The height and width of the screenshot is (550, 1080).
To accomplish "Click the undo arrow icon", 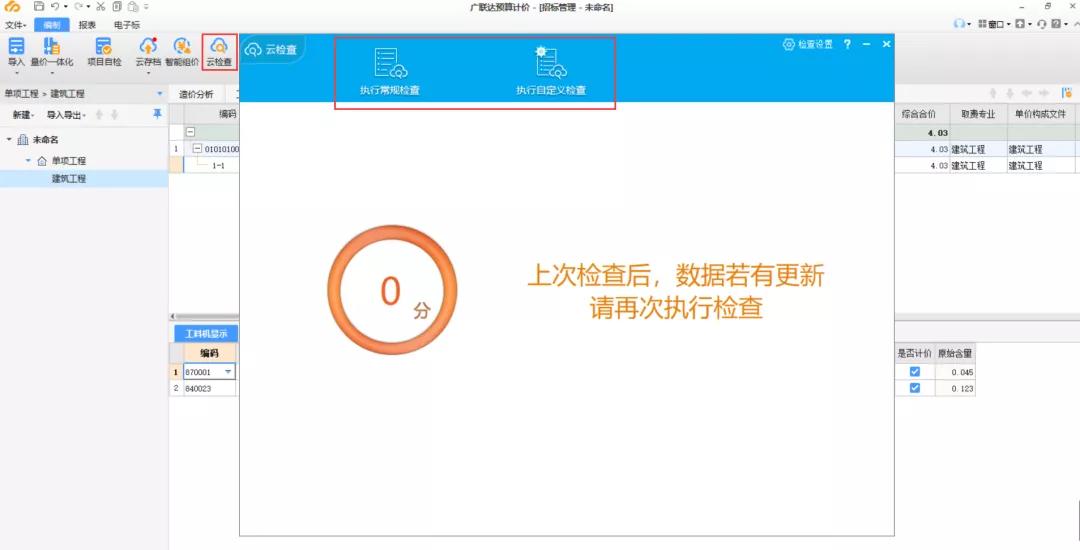I will click(55, 7).
